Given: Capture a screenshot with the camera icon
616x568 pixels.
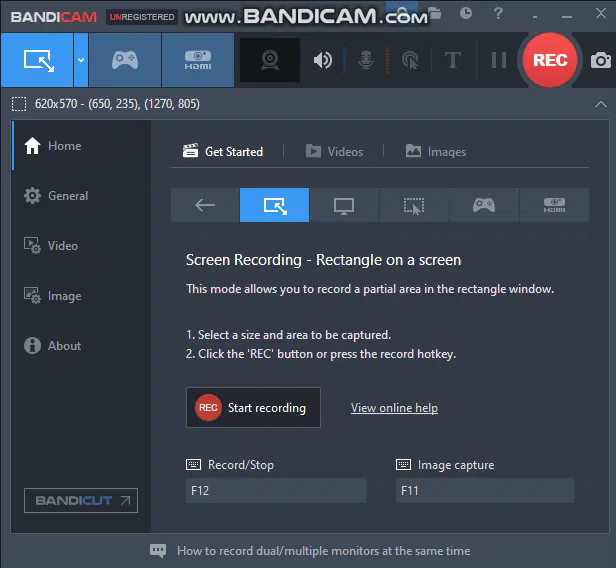Looking at the screenshot, I should tap(601, 60).
